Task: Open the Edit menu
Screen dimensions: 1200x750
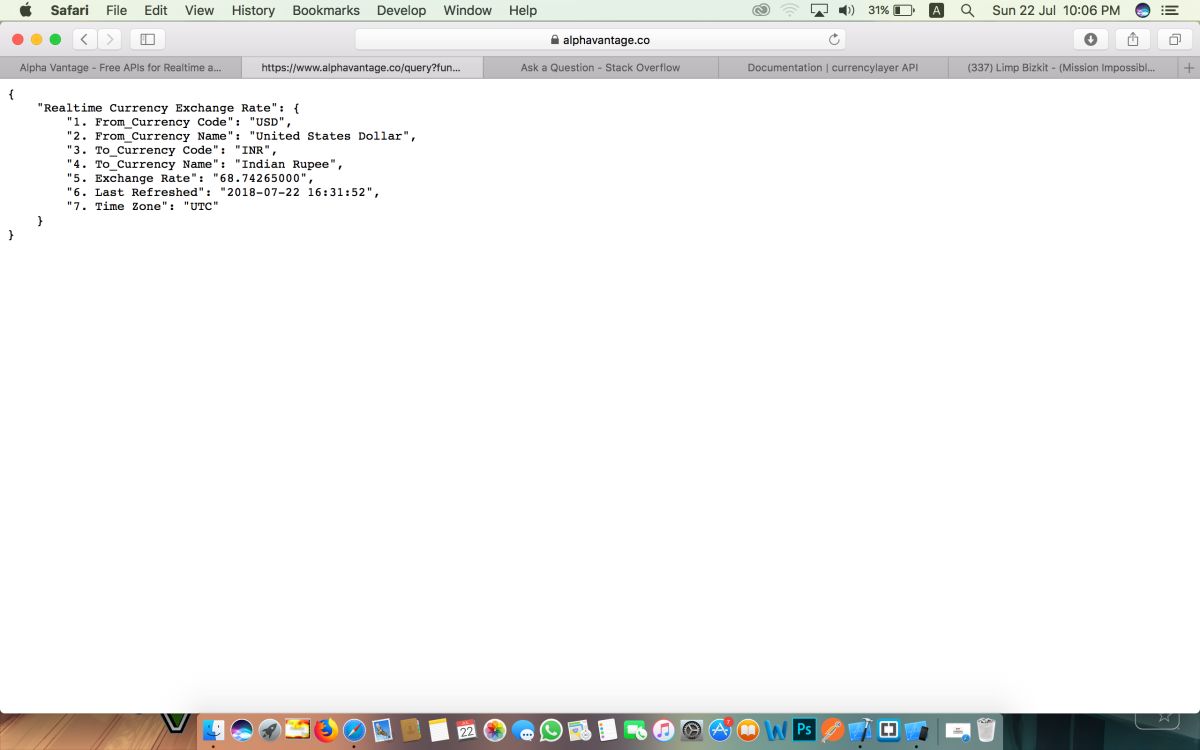Action: (155, 10)
